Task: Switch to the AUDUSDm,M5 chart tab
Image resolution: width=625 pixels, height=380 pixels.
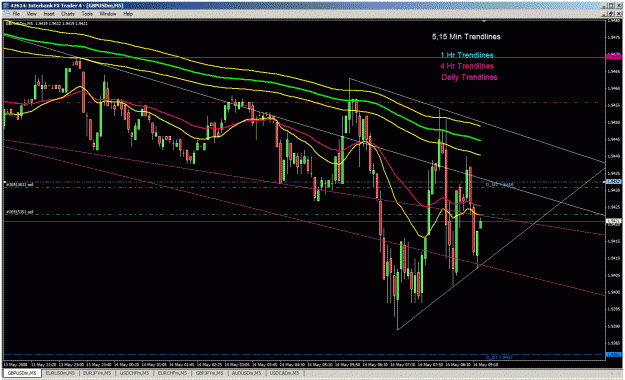Action: pos(246,373)
